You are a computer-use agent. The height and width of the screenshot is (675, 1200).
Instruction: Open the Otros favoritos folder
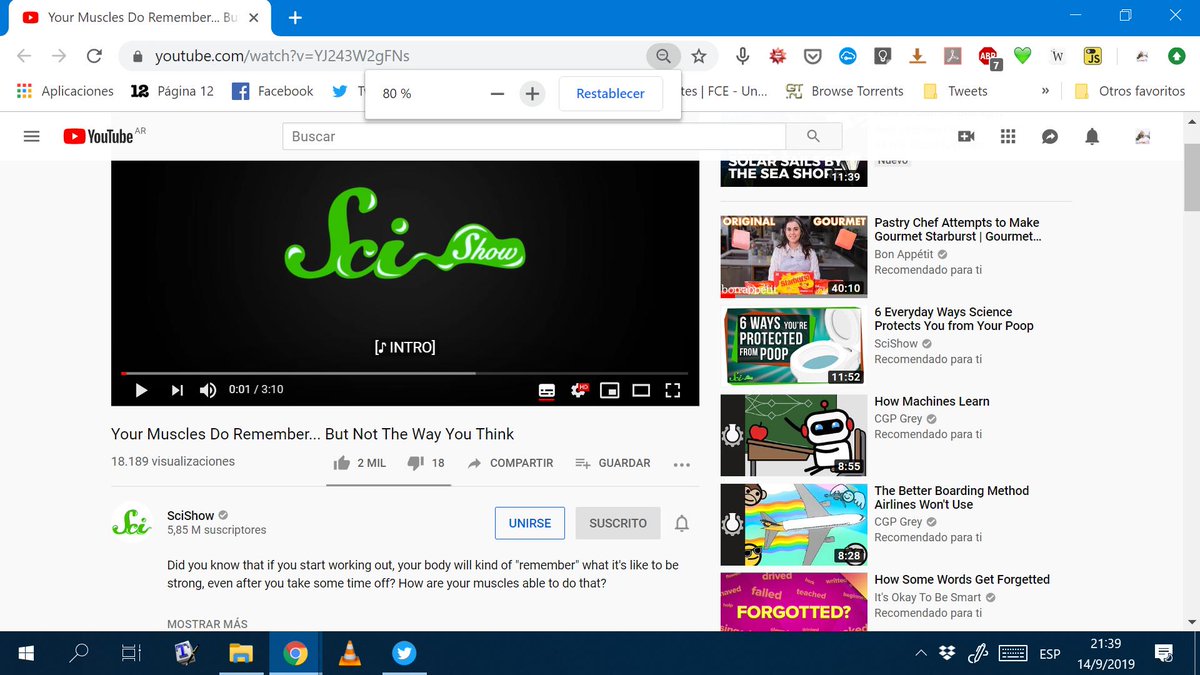1129,91
